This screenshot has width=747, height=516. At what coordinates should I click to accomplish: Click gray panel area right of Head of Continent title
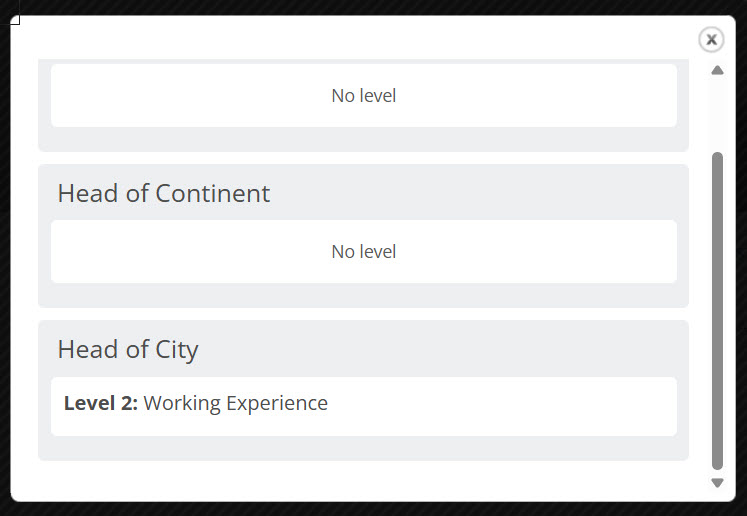480,193
